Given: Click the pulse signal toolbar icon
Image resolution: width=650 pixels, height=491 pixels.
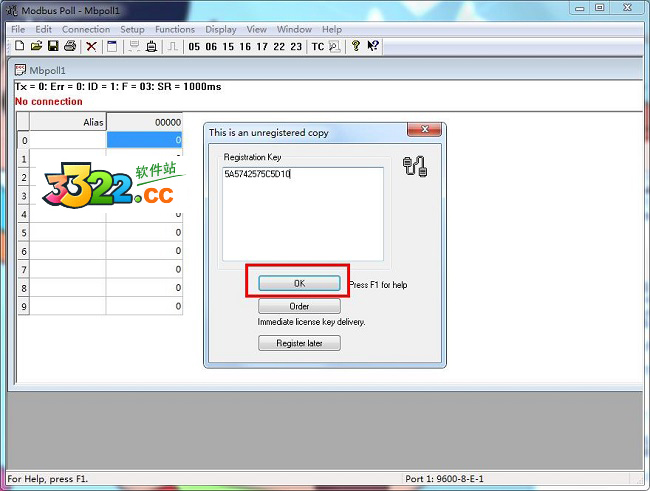Looking at the screenshot, I should pyautogui.click(x=172, y=46).
